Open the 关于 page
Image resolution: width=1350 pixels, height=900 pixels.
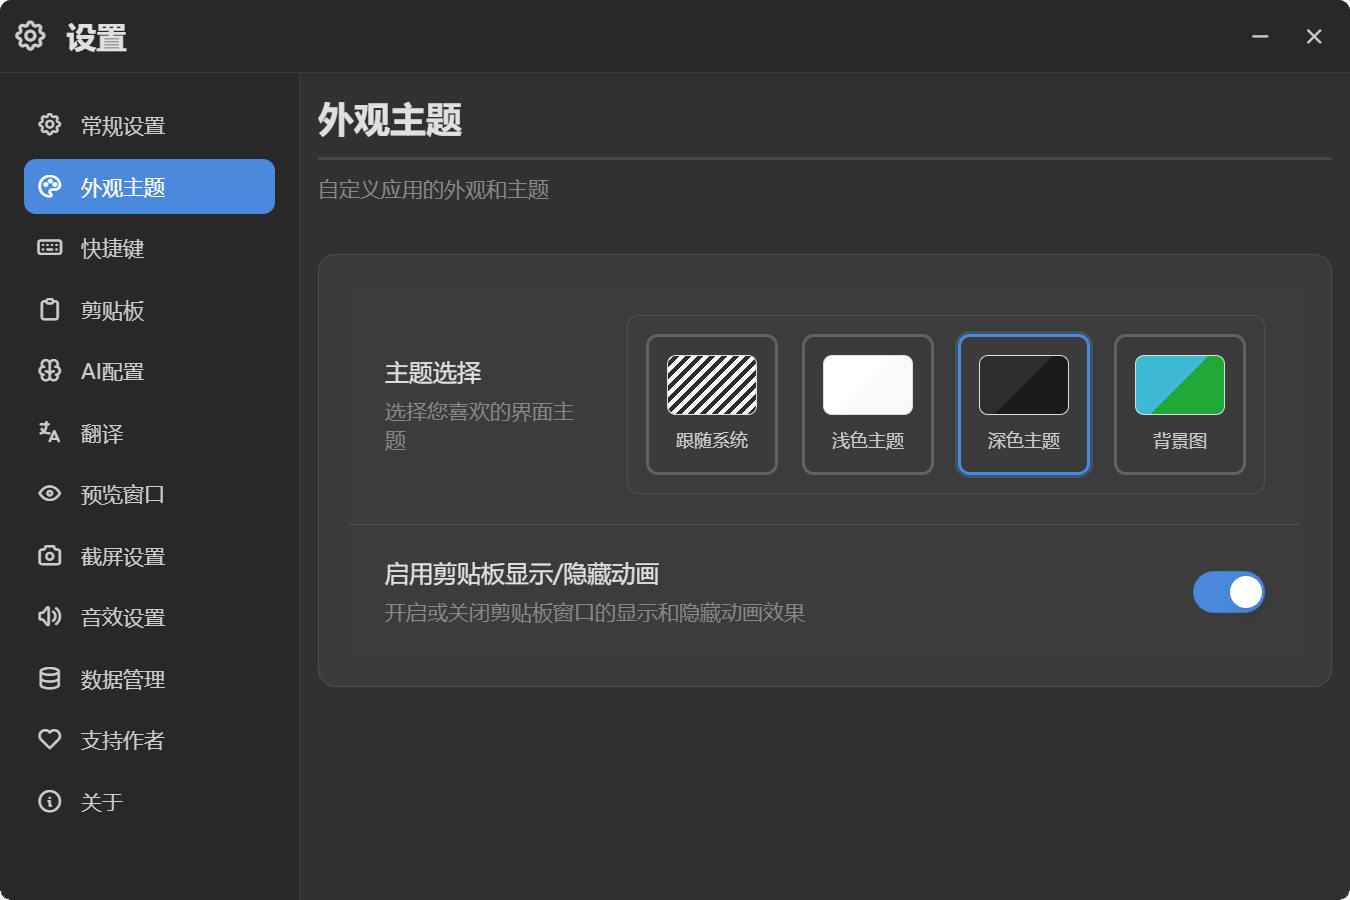point(100,801)
